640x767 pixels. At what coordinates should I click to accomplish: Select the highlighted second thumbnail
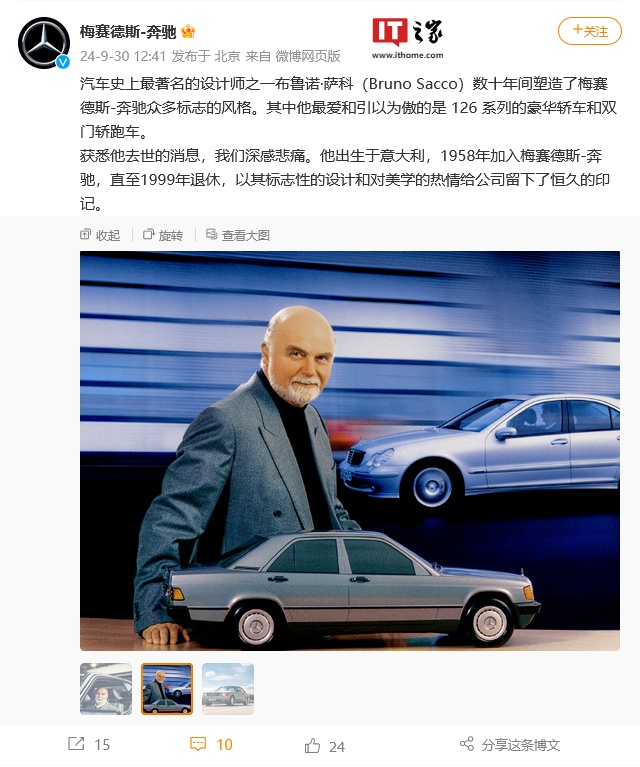click(x=167, y=689)
